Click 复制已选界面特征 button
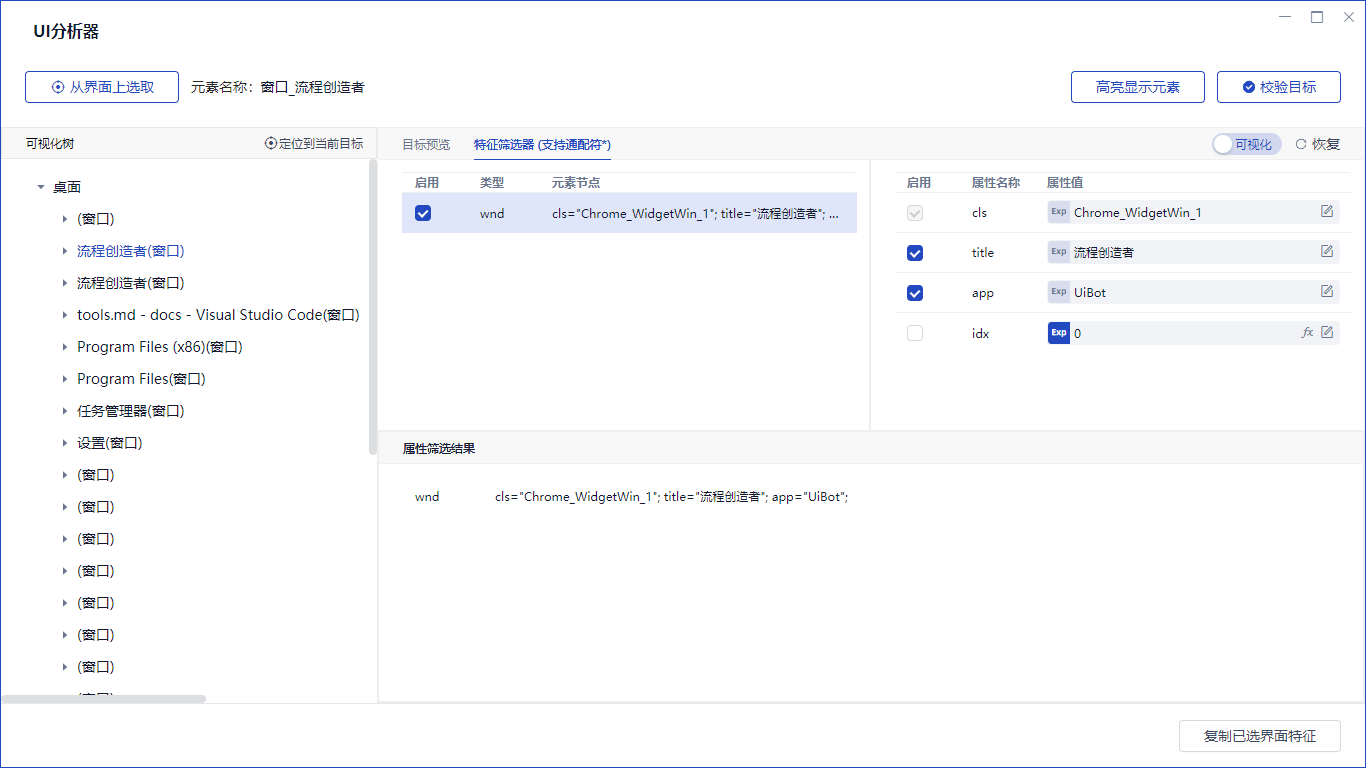 tap(1260, 736)
